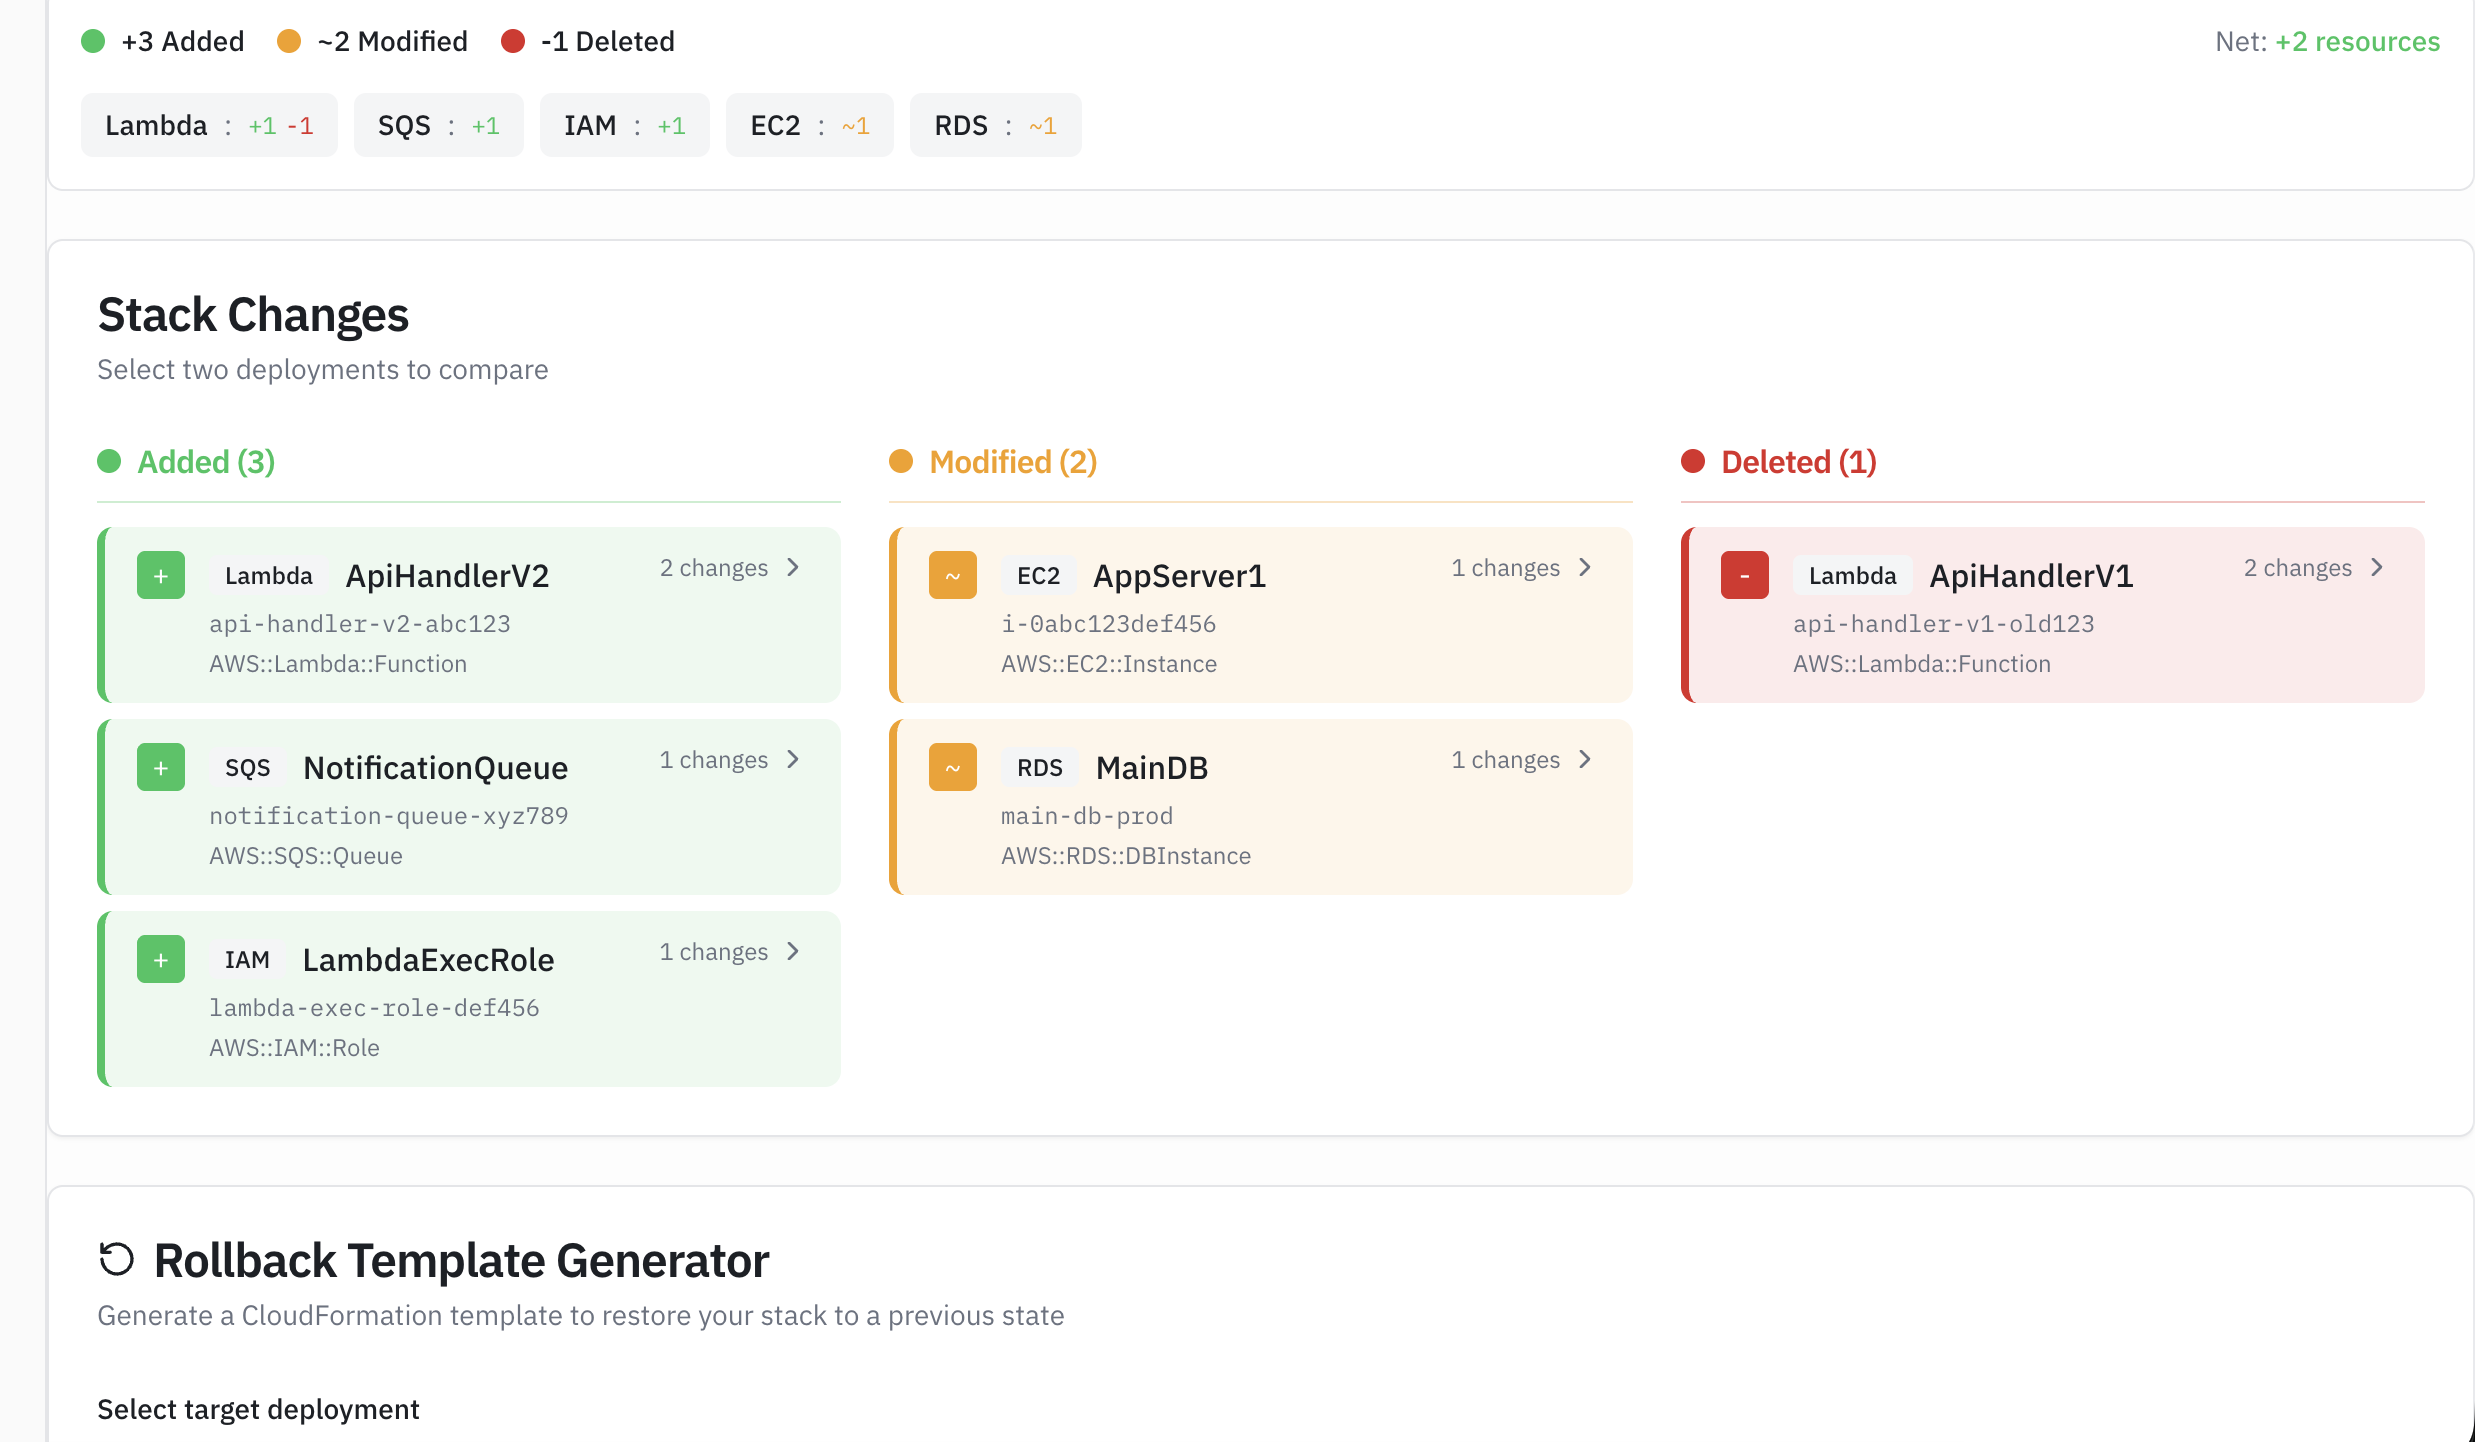
Task: Expand ApiHandlerV2 changes chevron
Action: coord(793,568)
